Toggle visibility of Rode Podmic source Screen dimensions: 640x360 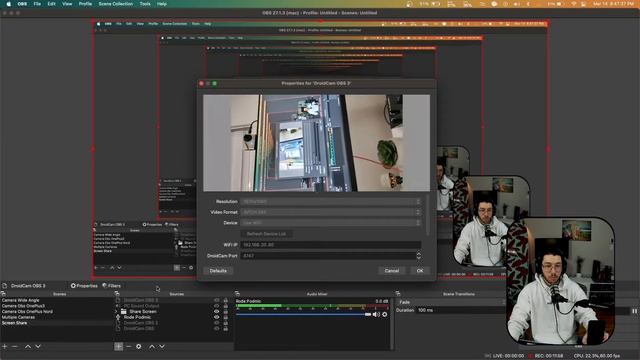[x=217, y=317]
